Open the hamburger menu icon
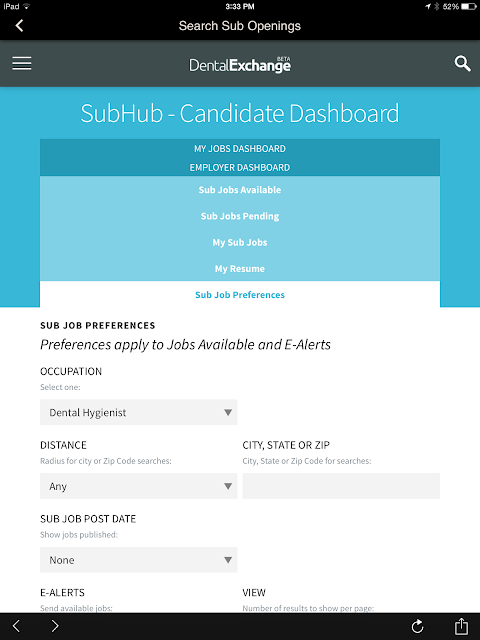Image resolution: width=480 pixels, height=640 pixels. point(22,64)
